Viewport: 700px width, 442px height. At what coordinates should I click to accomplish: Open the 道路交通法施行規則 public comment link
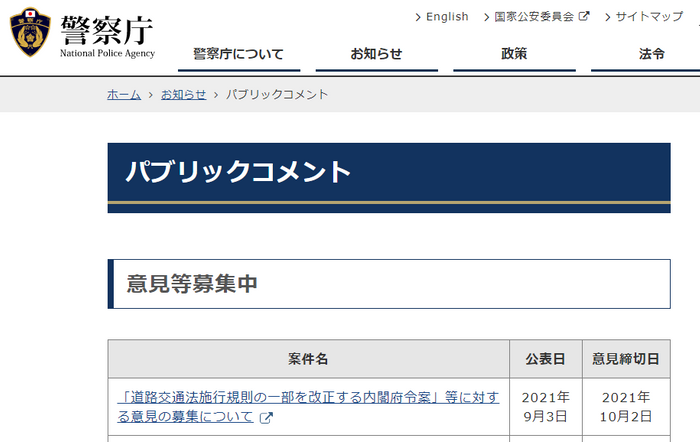point(308,398)
